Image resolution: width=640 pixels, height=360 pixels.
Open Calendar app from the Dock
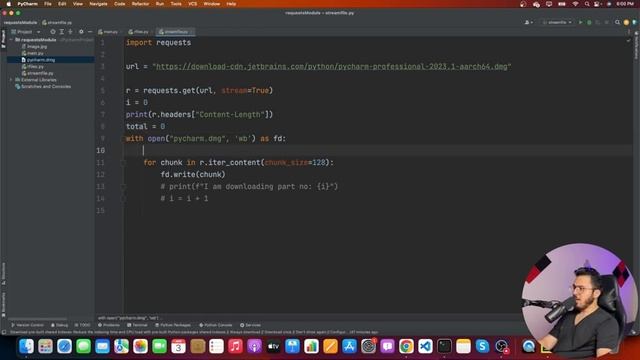pos(178,347)
